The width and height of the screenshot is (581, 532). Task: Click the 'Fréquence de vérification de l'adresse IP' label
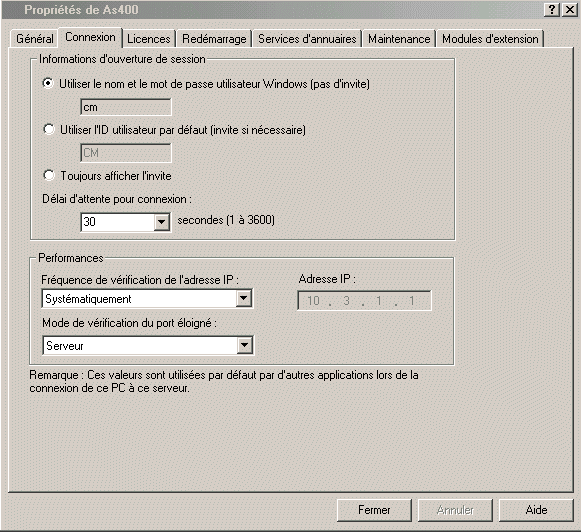click(140, 280)
